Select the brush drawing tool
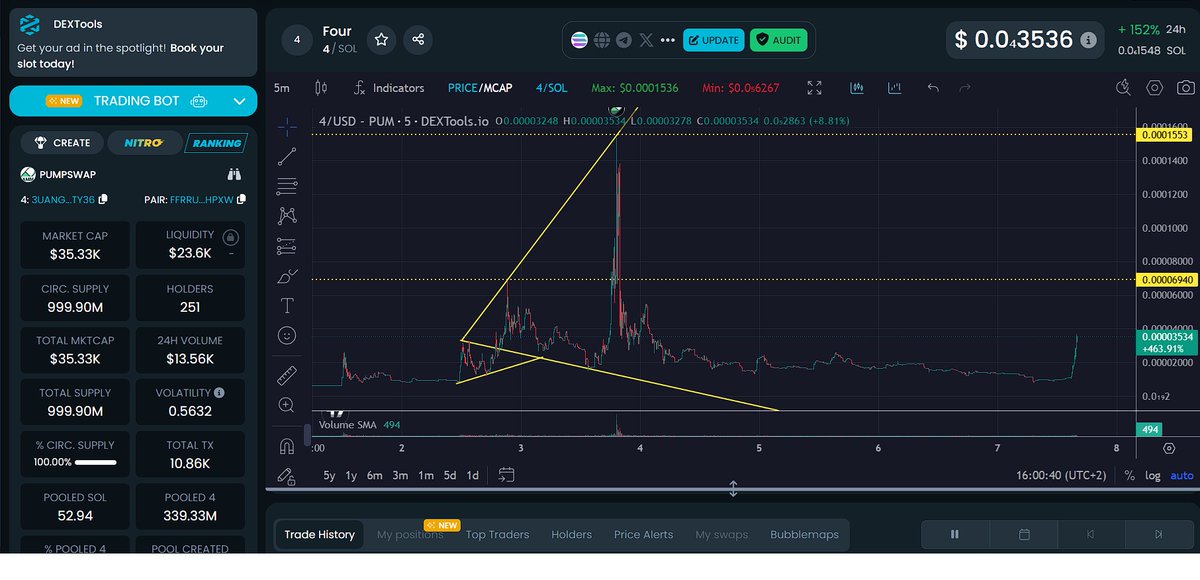This screenshot has width=1200, height=580. click(x=287, y=276)
